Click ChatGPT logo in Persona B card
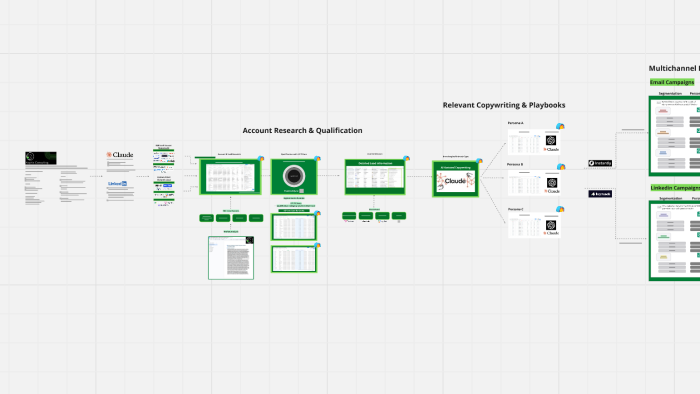 (x=552, y=182)
